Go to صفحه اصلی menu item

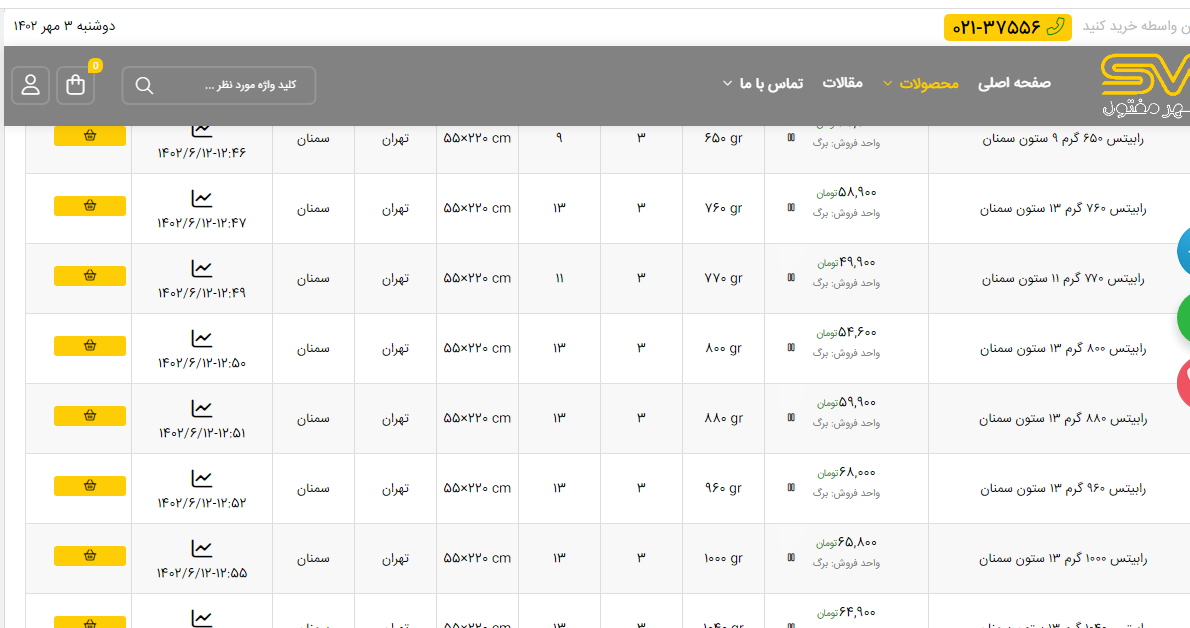click(x=1014, y=83)
